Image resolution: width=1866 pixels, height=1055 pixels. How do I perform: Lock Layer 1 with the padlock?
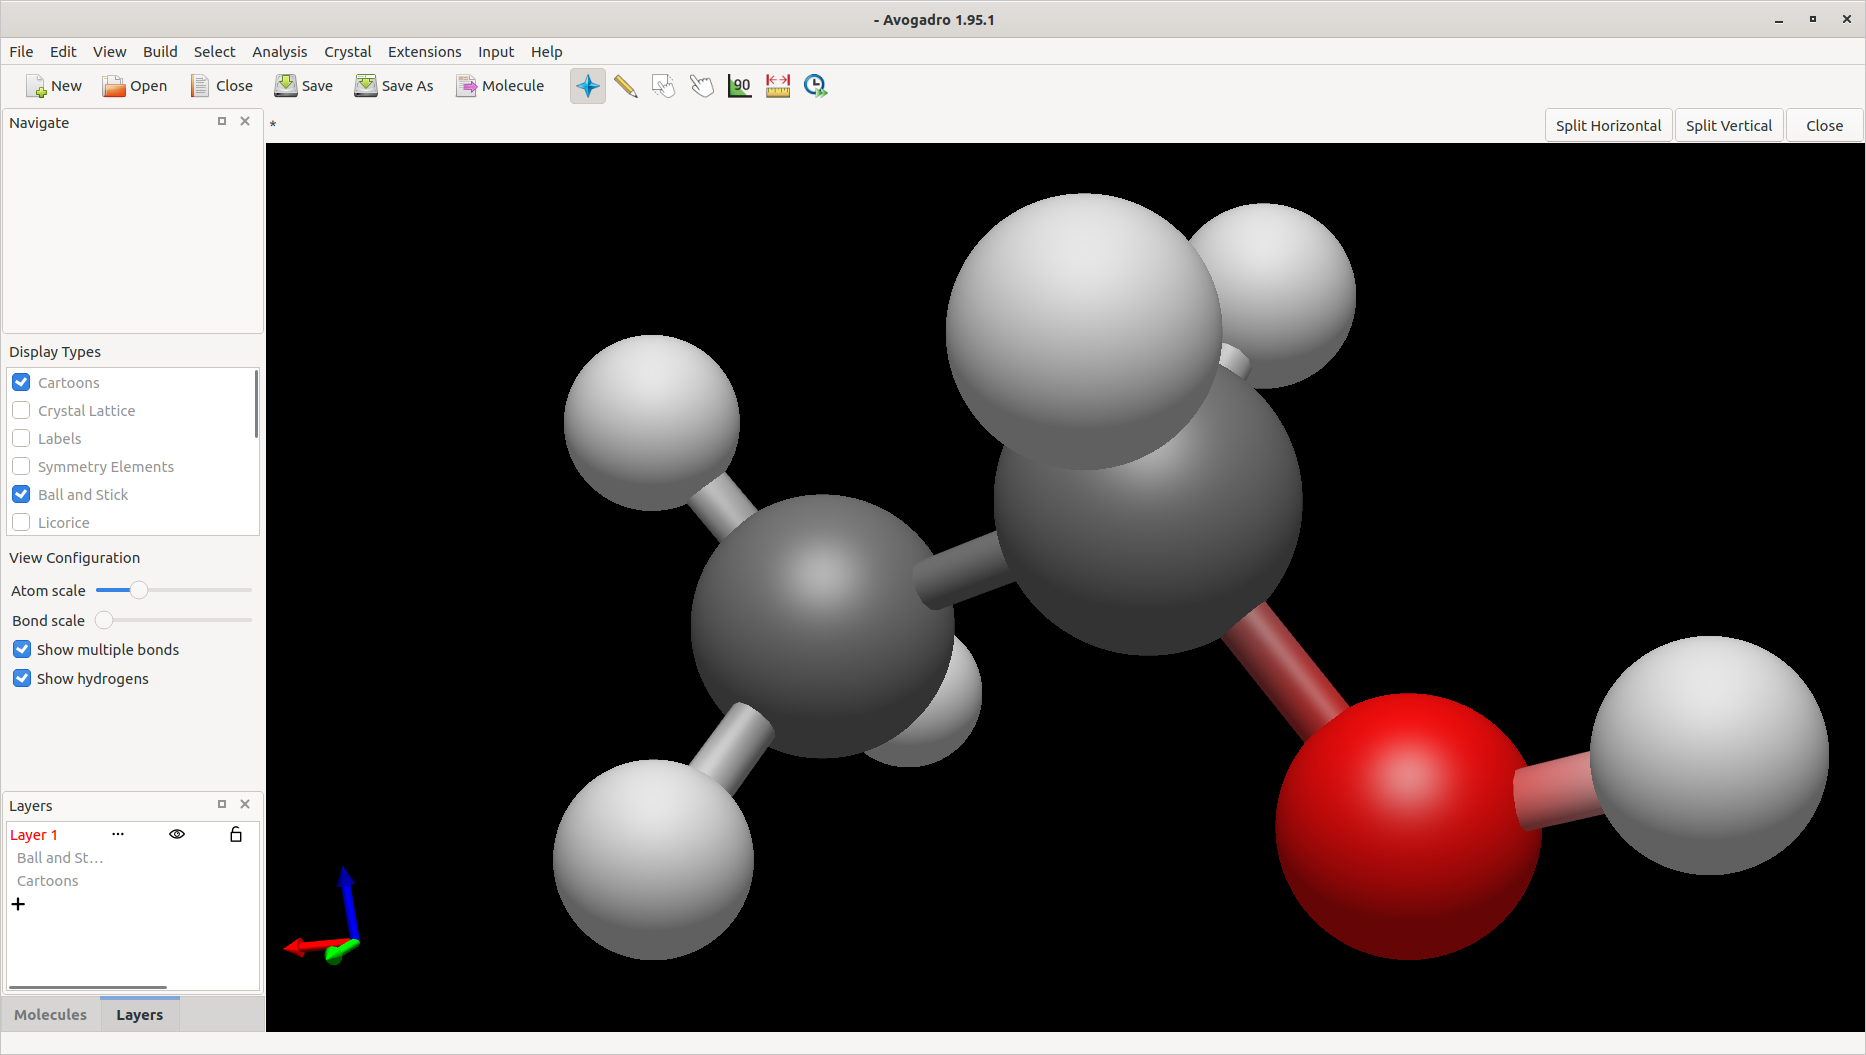236,834
